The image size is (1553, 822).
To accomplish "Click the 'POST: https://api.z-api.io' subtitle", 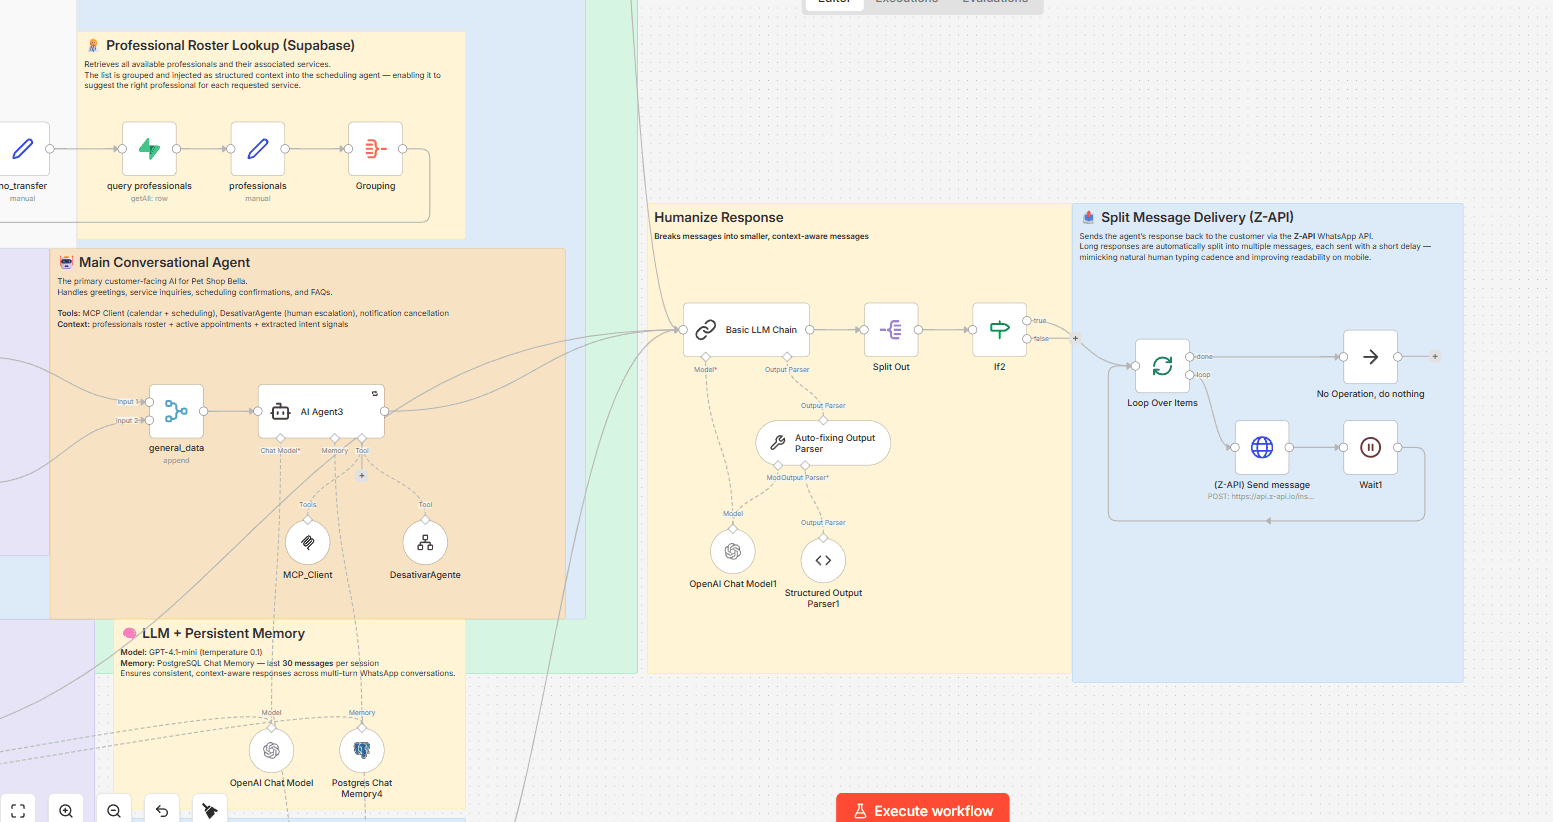I will pos(1261,496).
